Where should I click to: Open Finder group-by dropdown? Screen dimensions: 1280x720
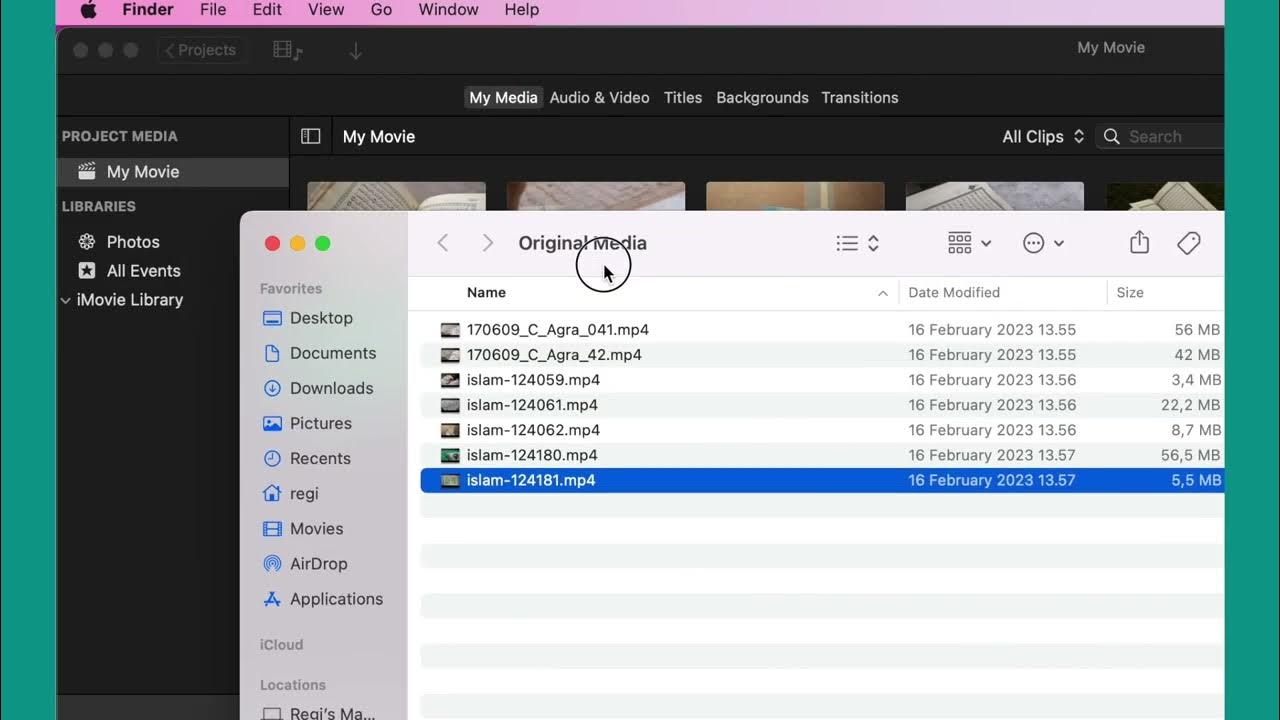tap(969, 243)
